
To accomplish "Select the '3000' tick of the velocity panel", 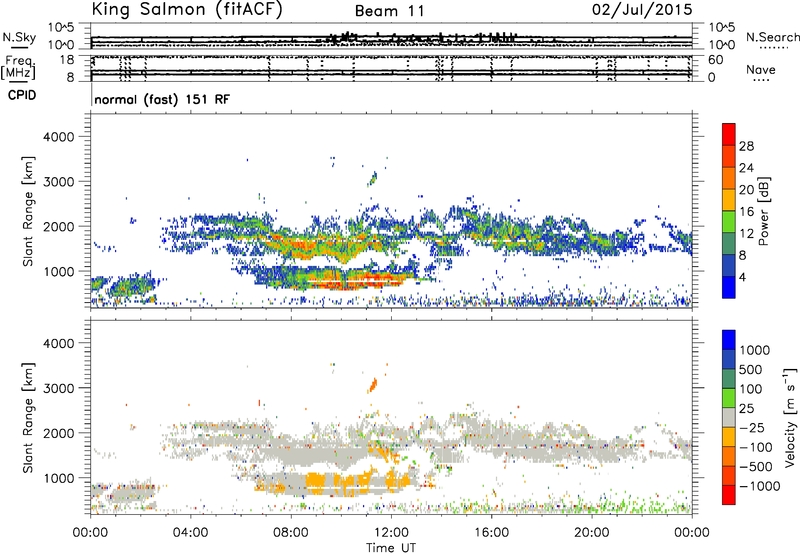I will pyautogui.click(x=58, y=388).
